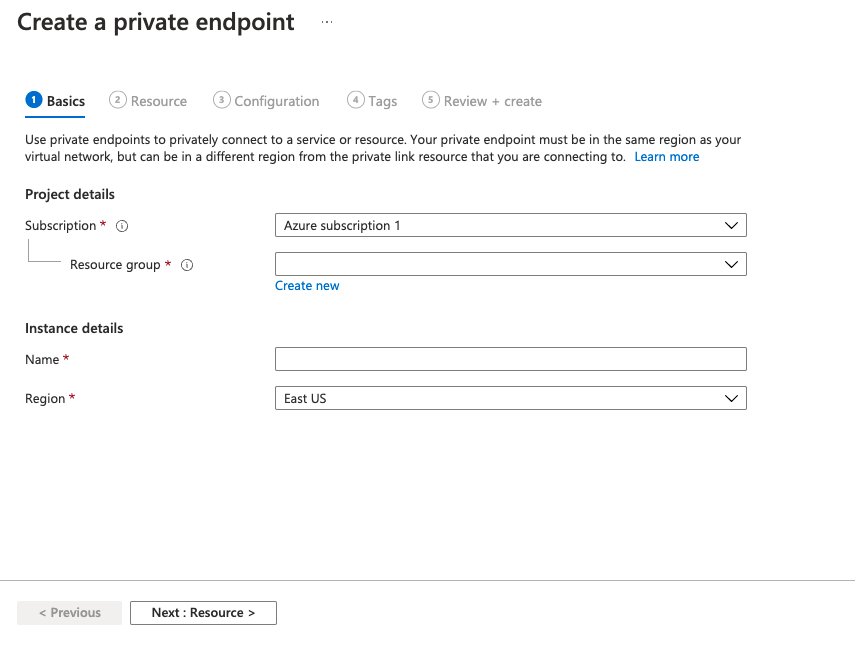The image size is (855, 650).
Task: Focus the Name text input field
Action: click(x=510, y=359)
